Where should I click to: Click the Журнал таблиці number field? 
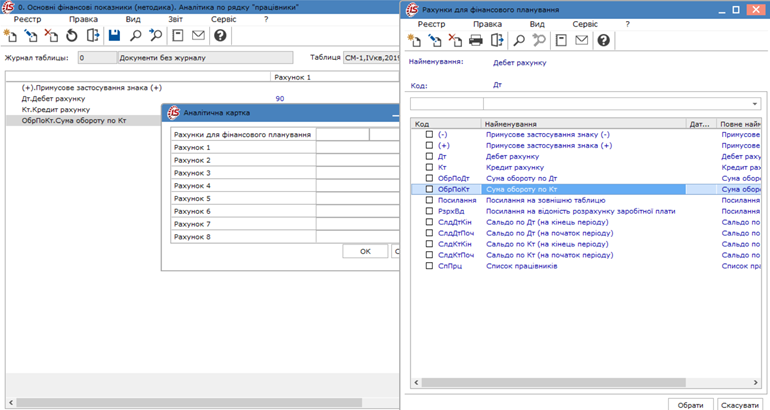[97, 57]
